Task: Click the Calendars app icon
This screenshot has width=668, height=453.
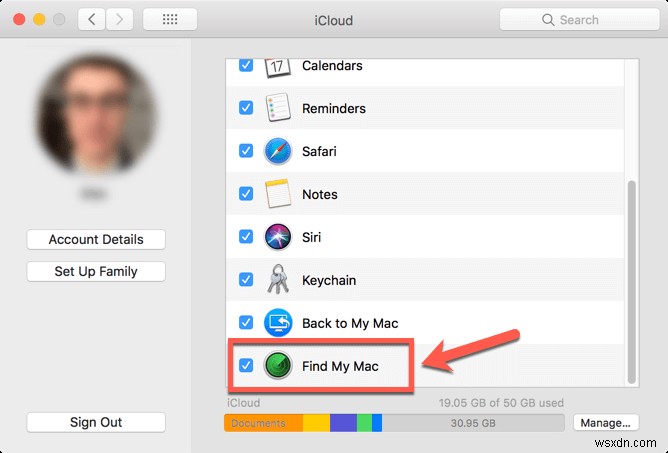Action: pyautogui.click(x=278, y=67)
